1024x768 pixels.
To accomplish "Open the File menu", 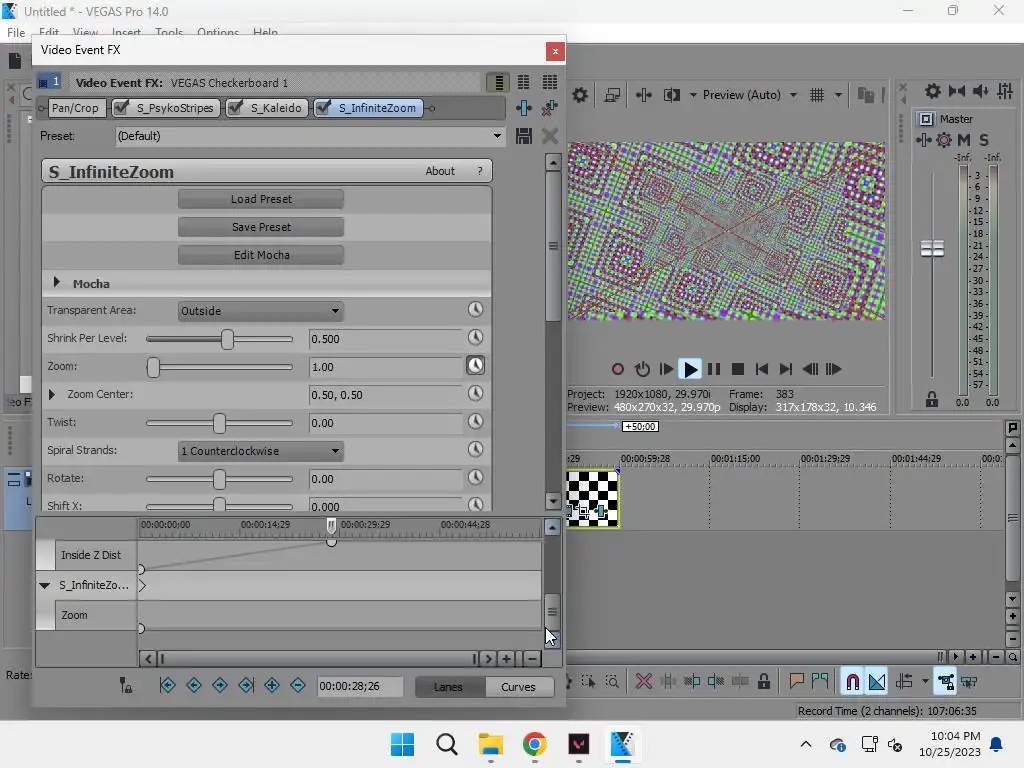I will (x=16, y=33).
